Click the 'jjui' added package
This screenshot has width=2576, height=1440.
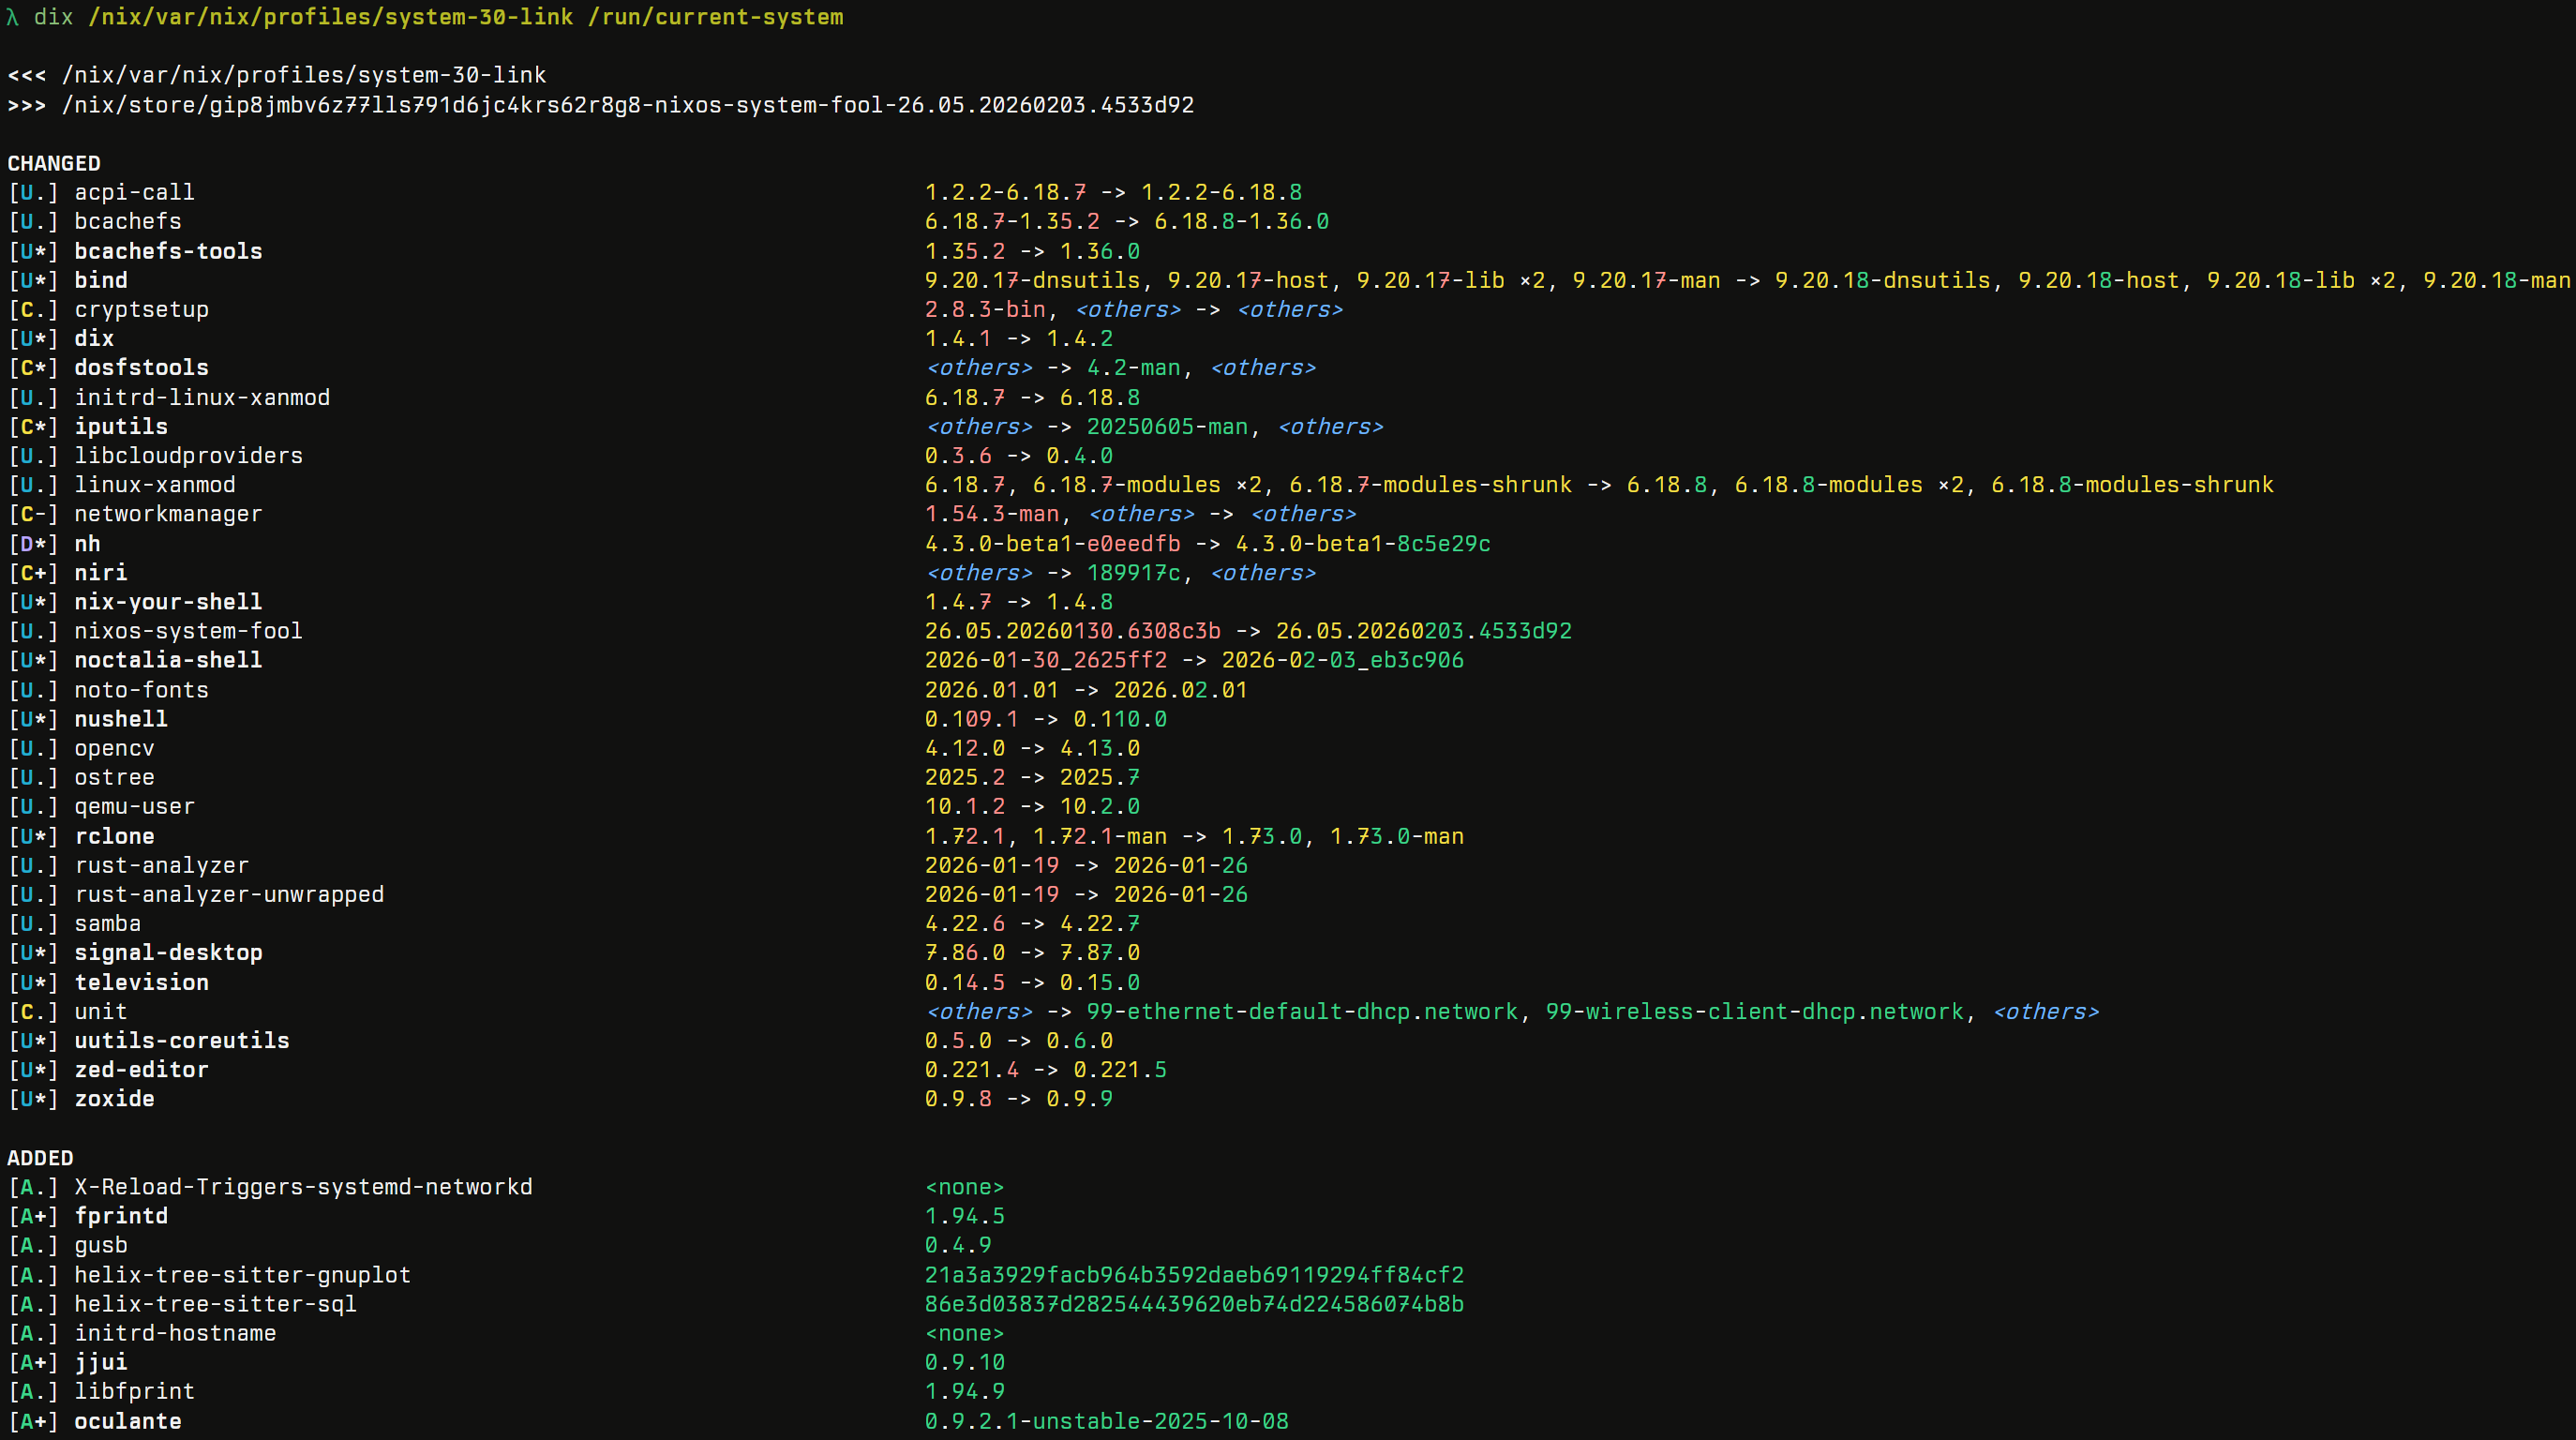pyautogui.click(x=101, y=1362)
